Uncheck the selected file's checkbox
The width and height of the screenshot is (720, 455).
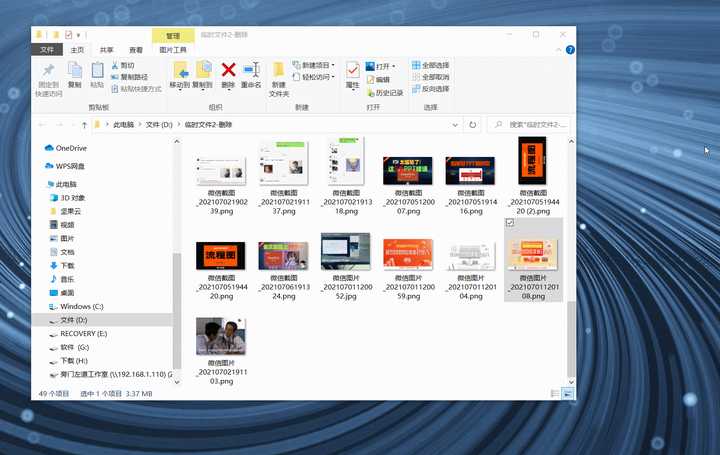(510, 223)
